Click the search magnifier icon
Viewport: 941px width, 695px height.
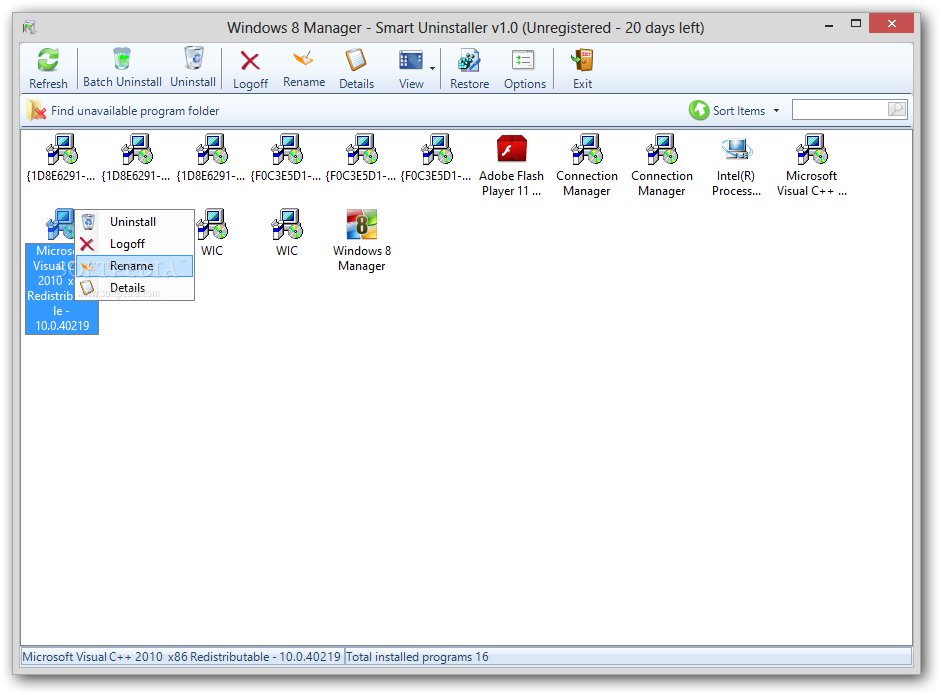(897, 109)
